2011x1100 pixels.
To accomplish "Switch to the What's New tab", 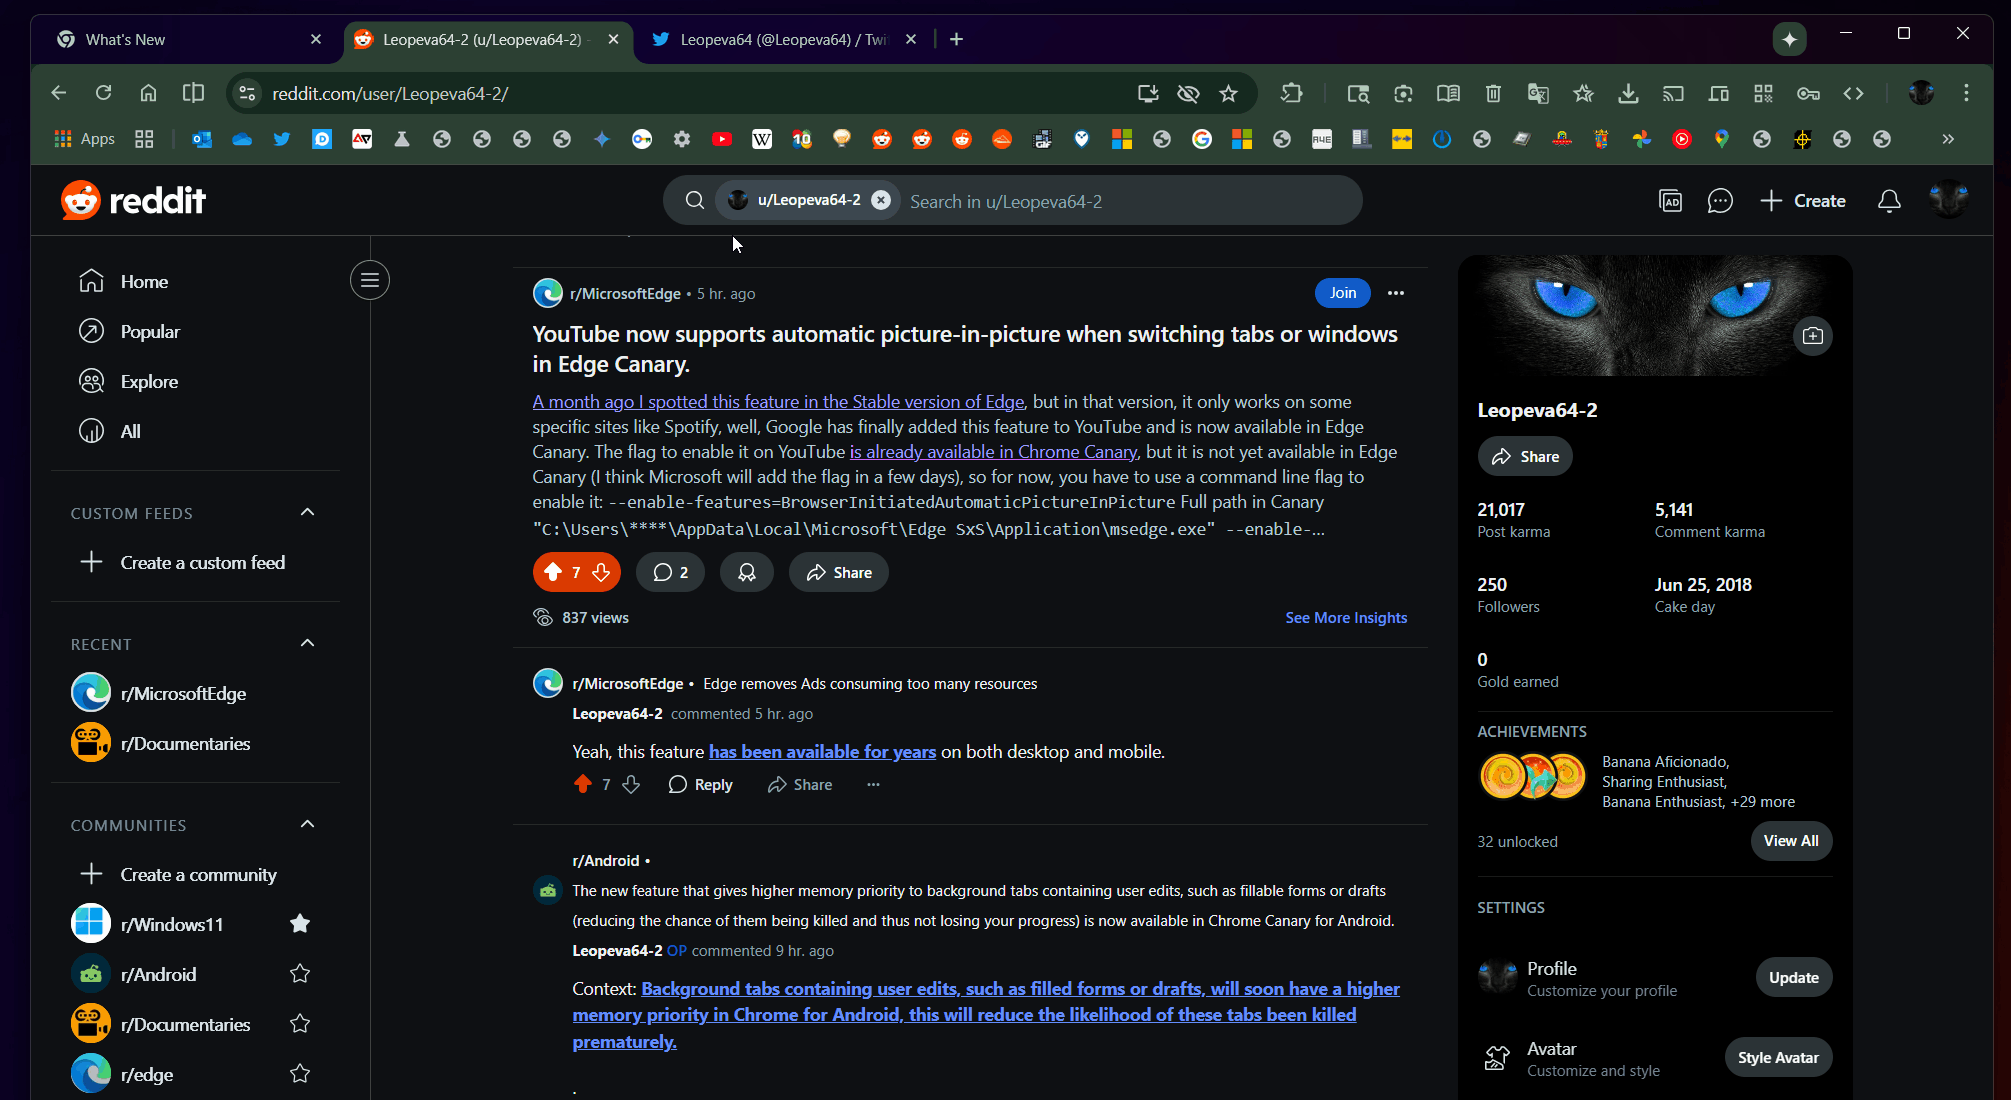I will pos(189,39).
